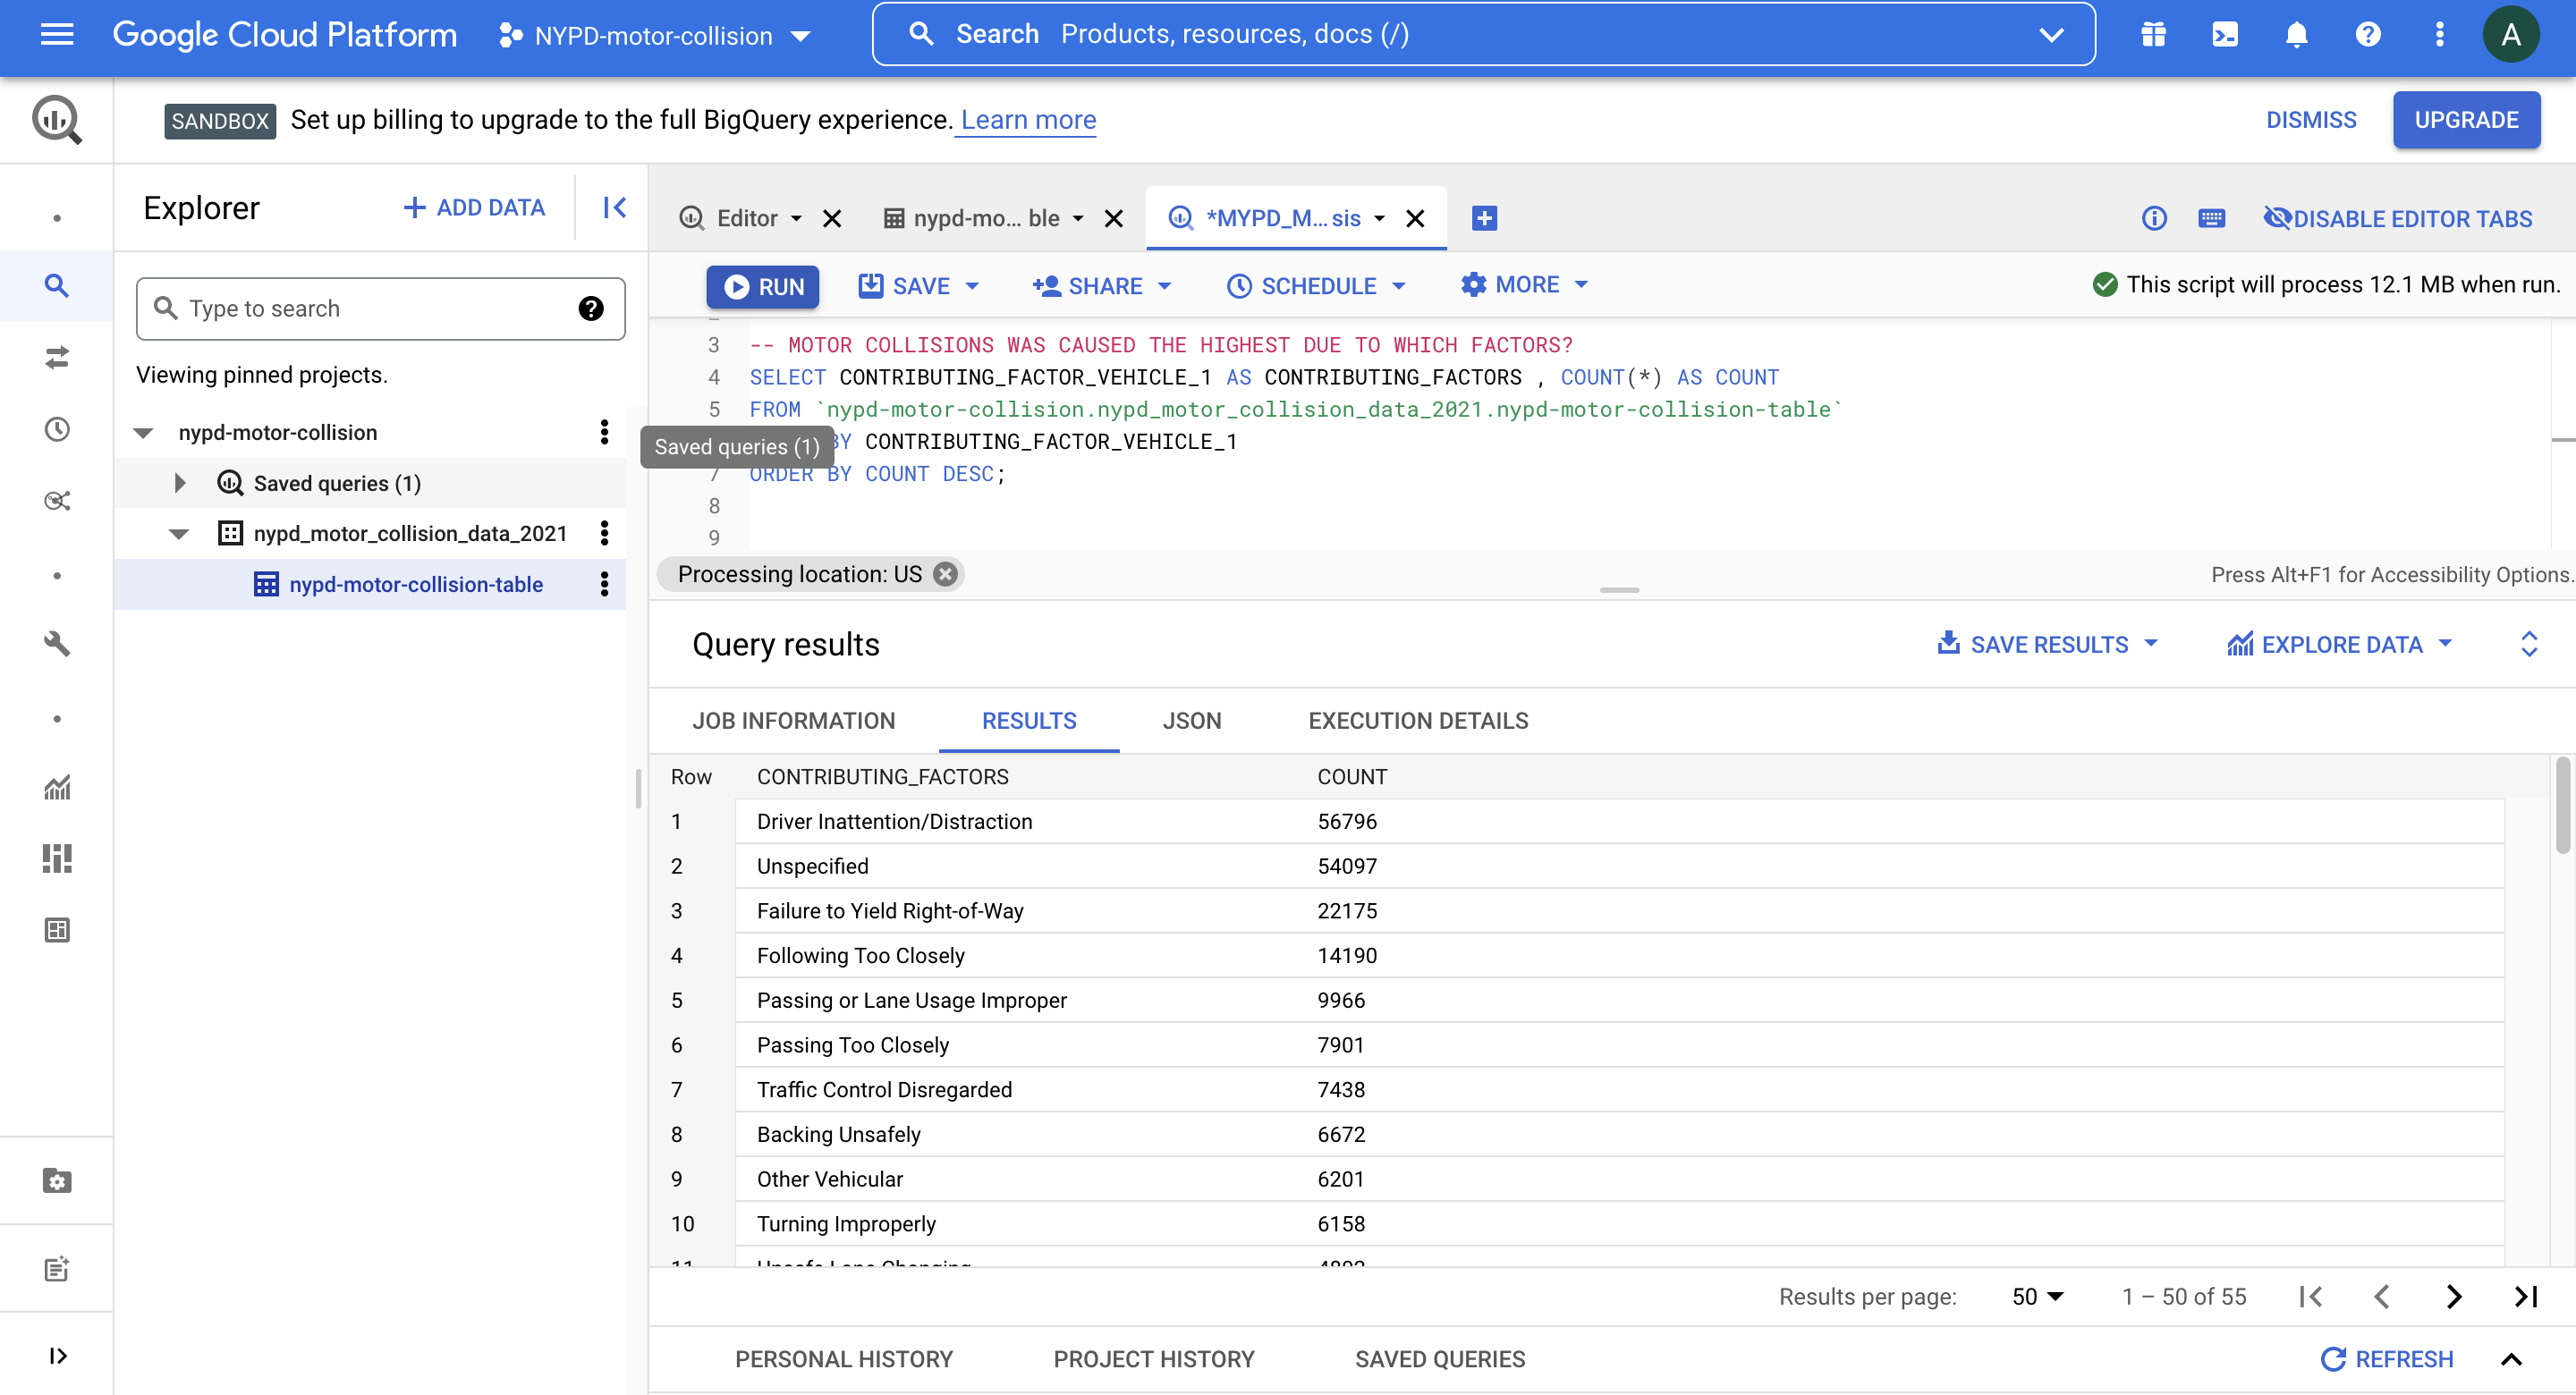Viewport: 2576px width, 1395px height.
Task: Run the query
Action: (x=763, y=286)
